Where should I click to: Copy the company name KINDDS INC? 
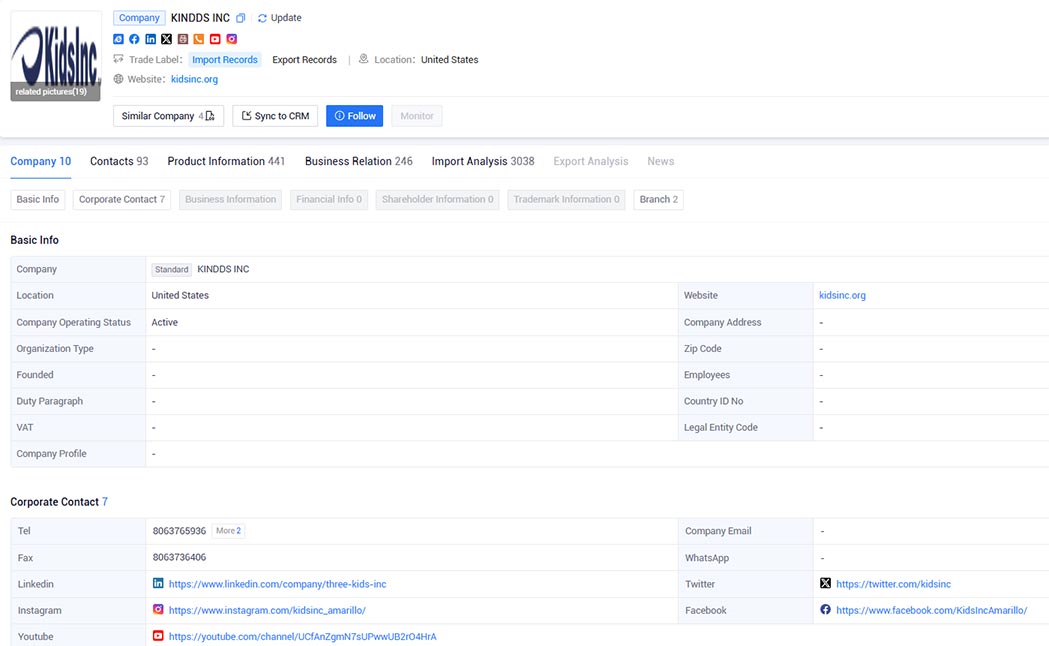pos(241,18)
